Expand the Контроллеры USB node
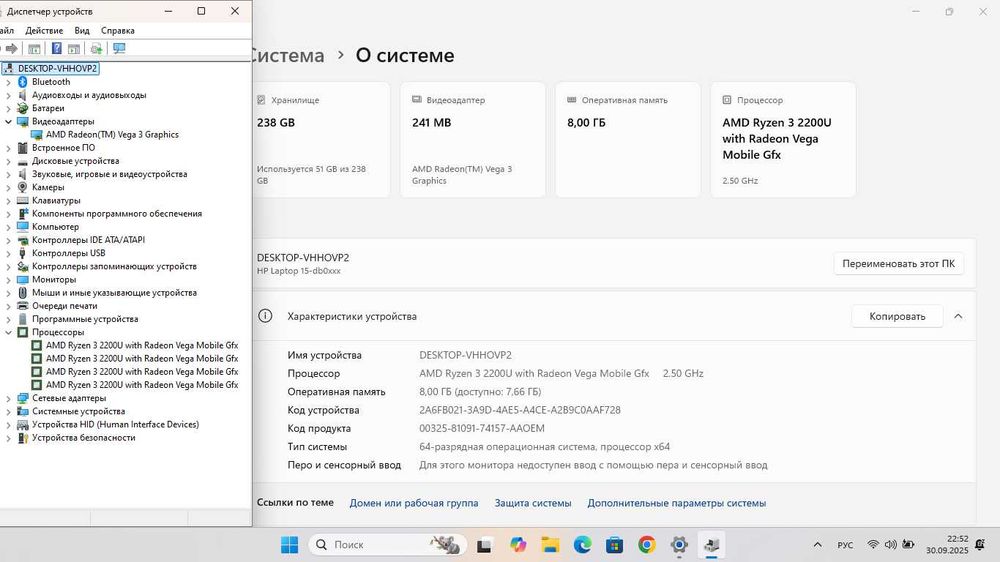Image resolution: width=1000 pixels, height=562 pixels. (x=8, y=253)
